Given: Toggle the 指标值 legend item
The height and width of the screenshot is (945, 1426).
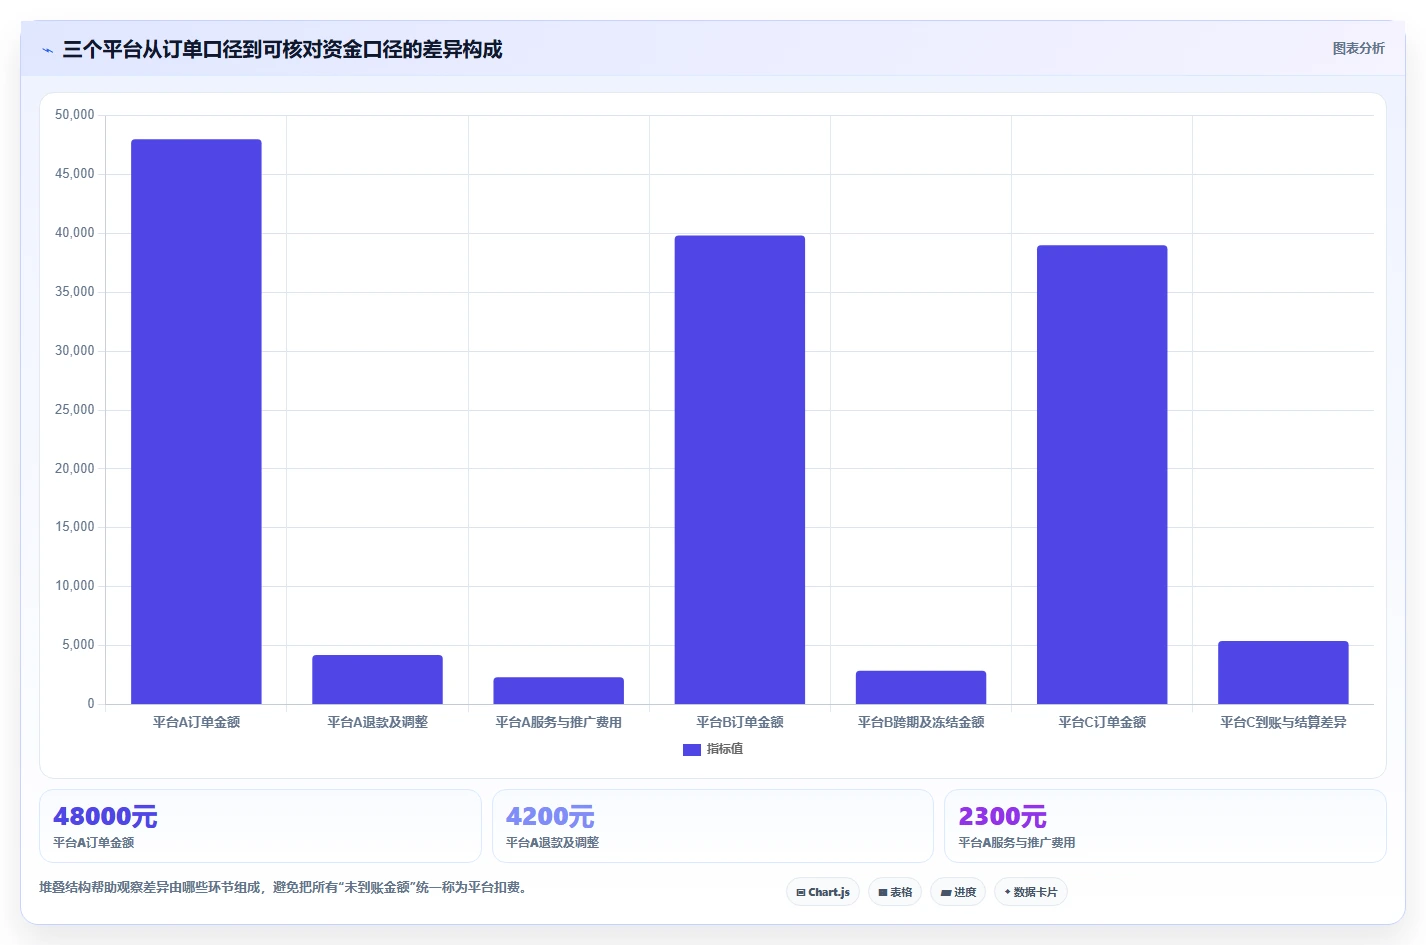Looking at the screenshot, I should coord(713,749).
